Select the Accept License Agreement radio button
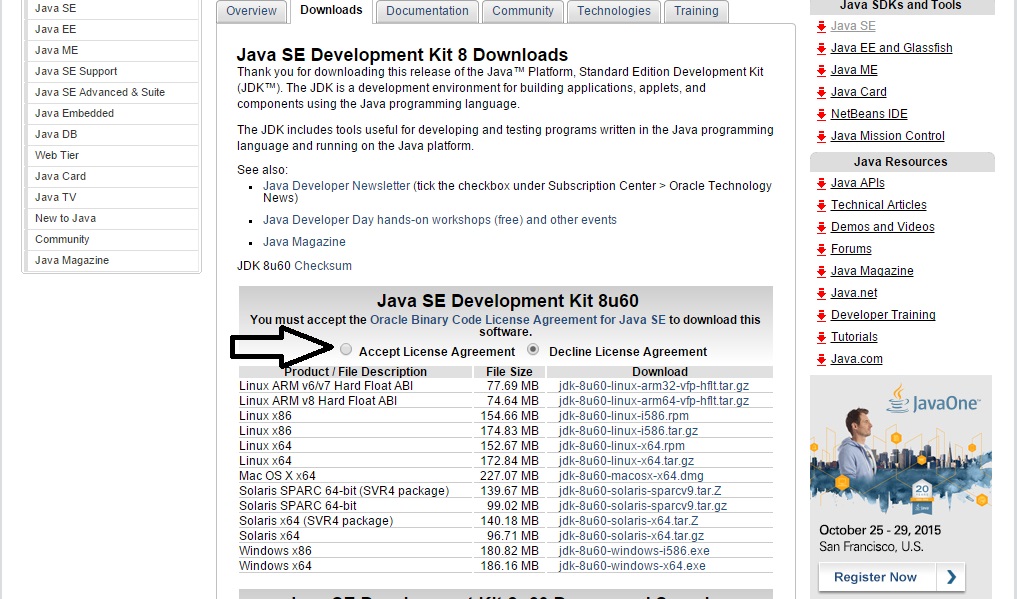Image resolution: width=1017 pixels, height=599 pixels. pyautogui.click(x=345, y=349)
